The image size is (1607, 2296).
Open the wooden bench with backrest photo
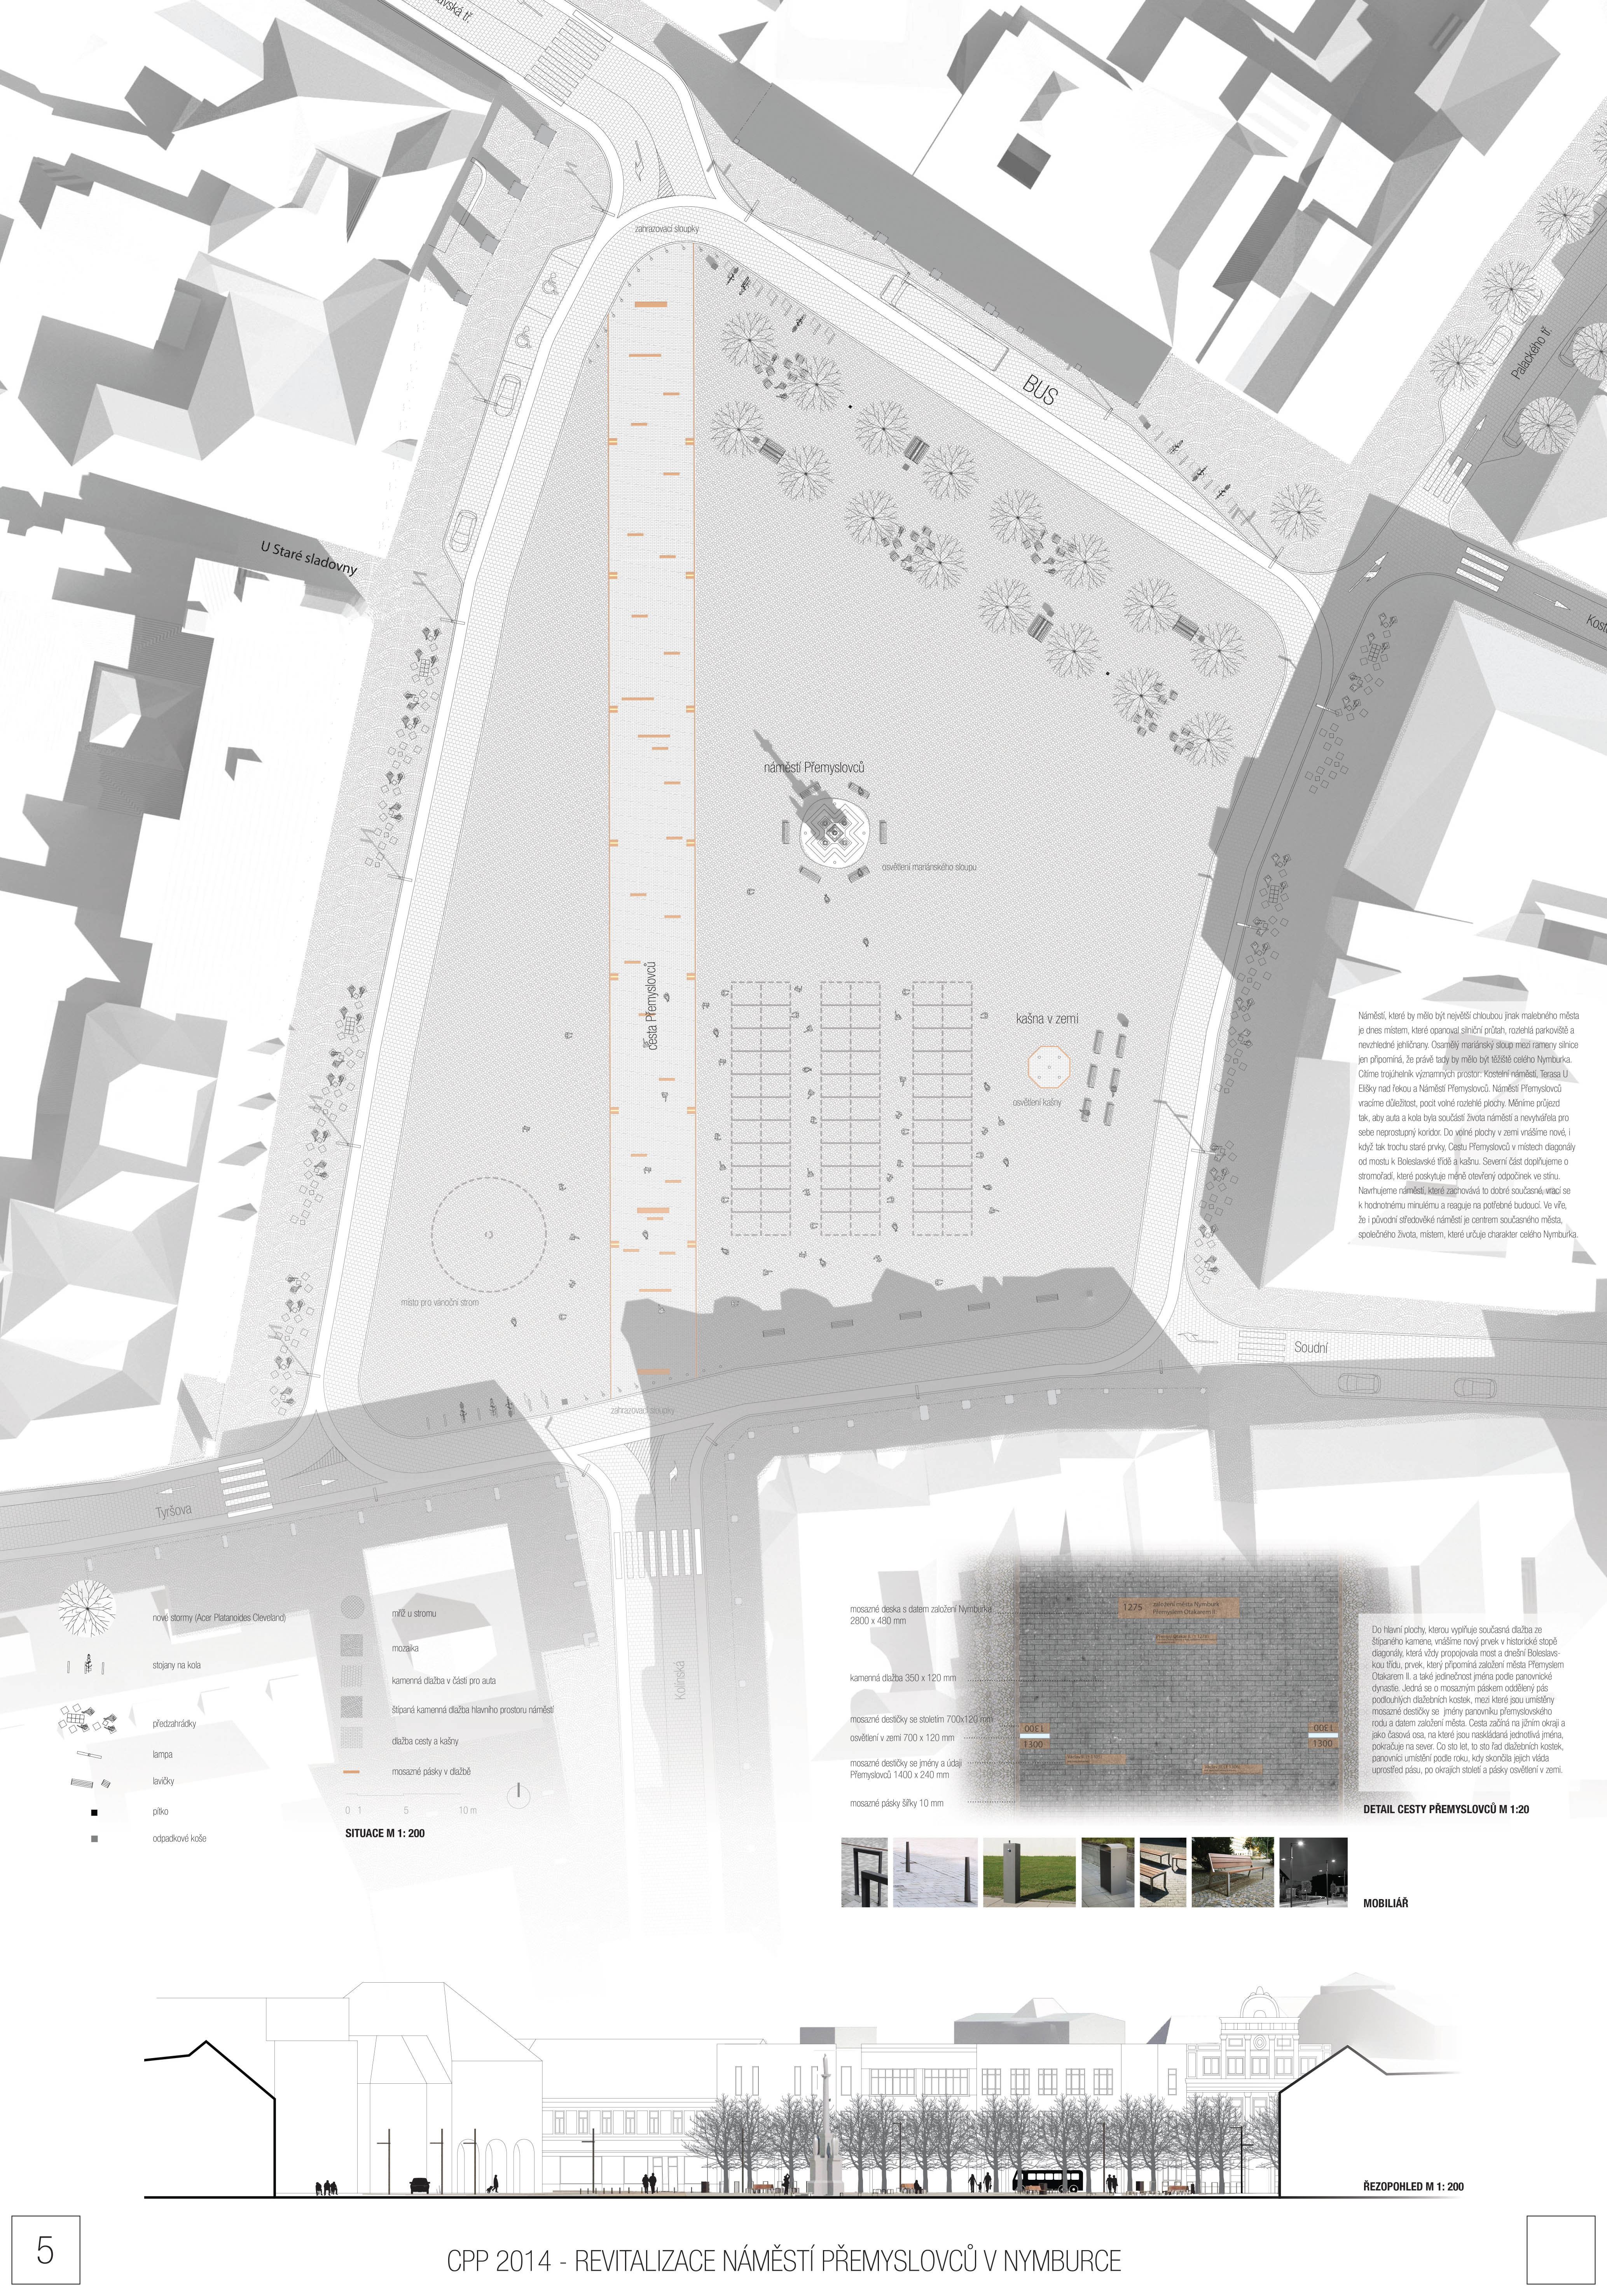click(1233, 1872)
